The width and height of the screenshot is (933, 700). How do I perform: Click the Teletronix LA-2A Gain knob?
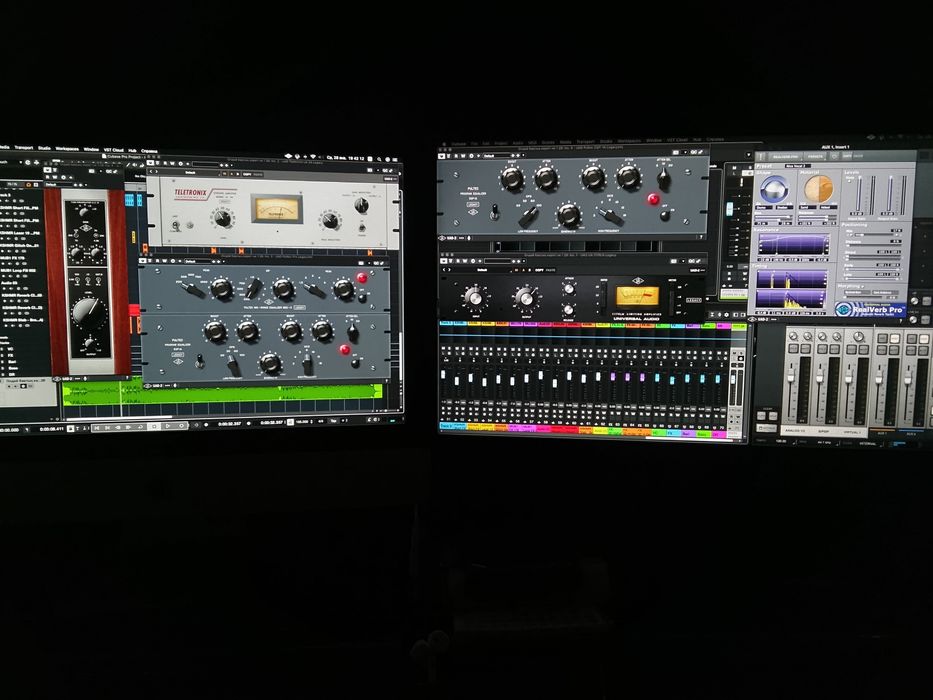pyautogui.click(x=223, y=218)
